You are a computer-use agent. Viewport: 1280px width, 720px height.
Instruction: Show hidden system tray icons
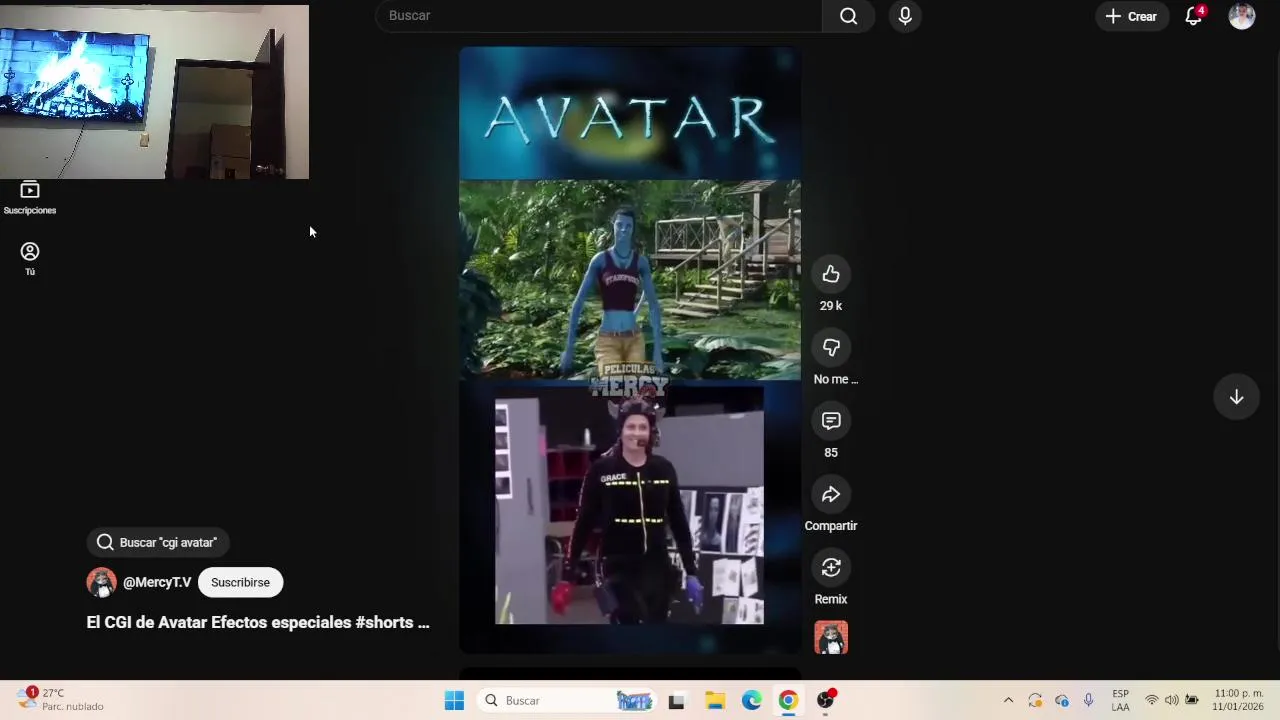coord(1008,701)
